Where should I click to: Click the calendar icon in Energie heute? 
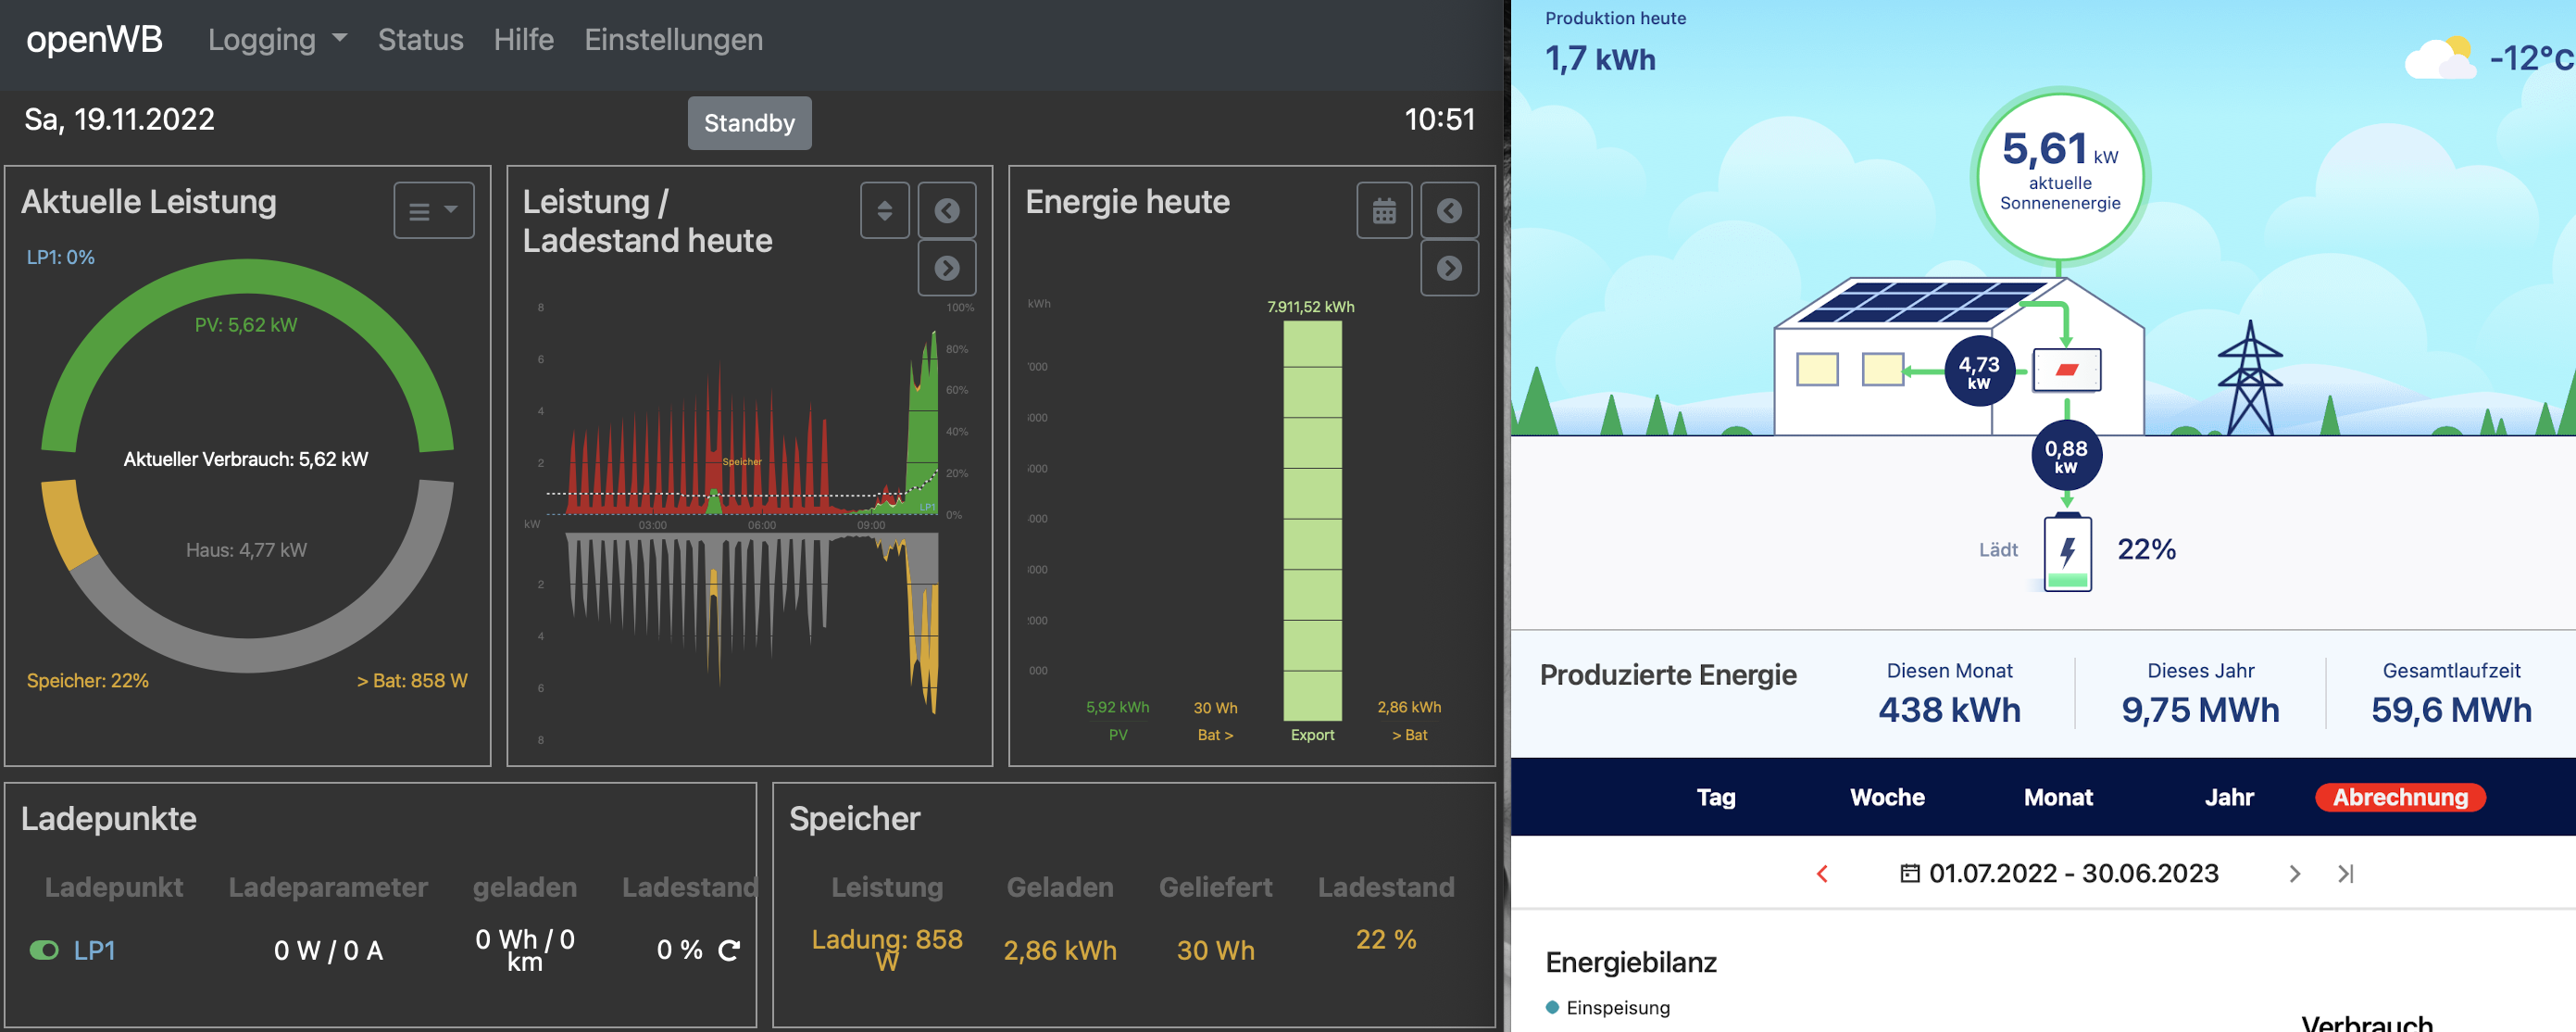1384,210
